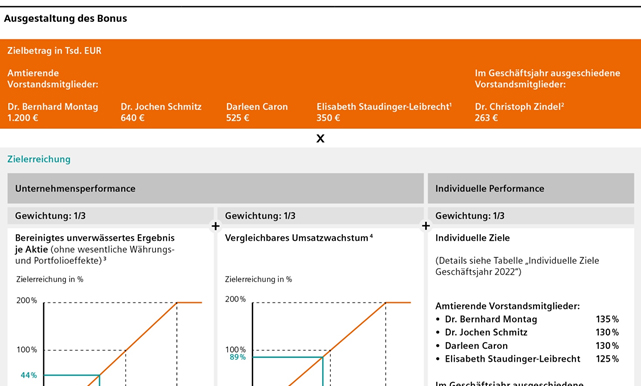The image size is (641, 386).
Task: Click Dr. Bernhard Montag's 135% value
Action: click(607, 319)
